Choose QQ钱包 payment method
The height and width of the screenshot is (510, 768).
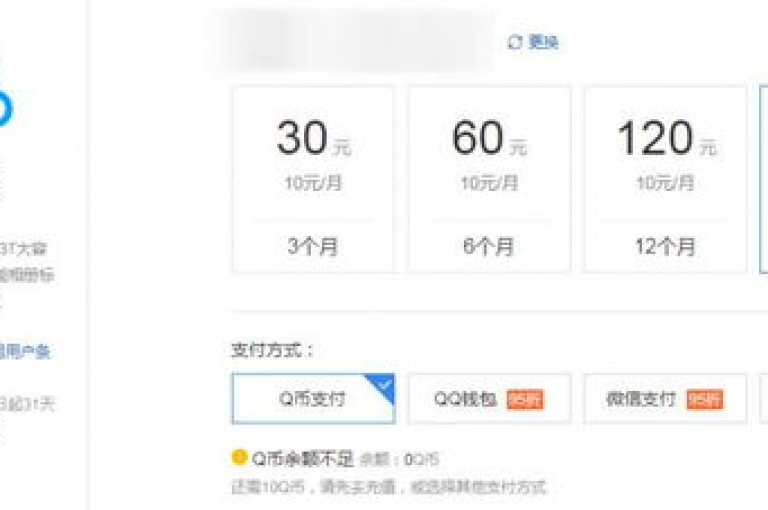pyautogui.click(x=489, y=399)
